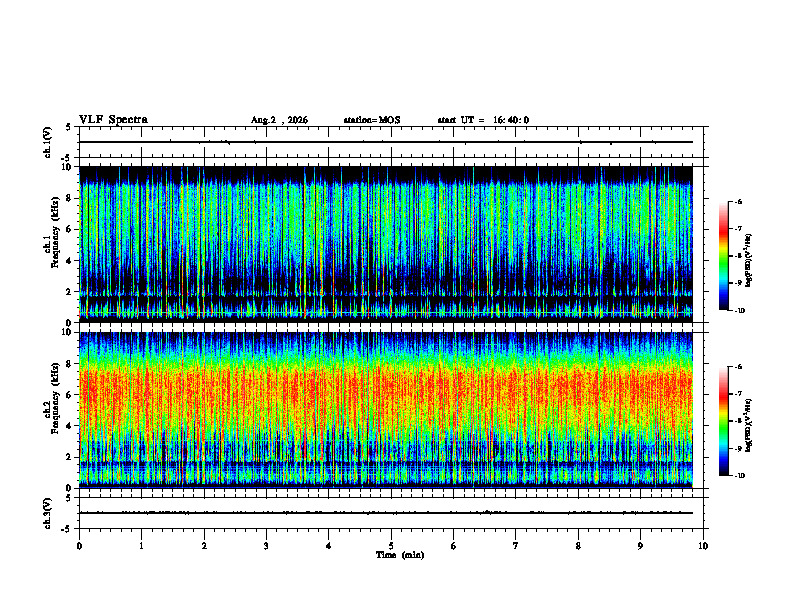Click the "ch.1(V)" waveform axis label
This screenshot has height=612, width=792.
coord(47,142)
